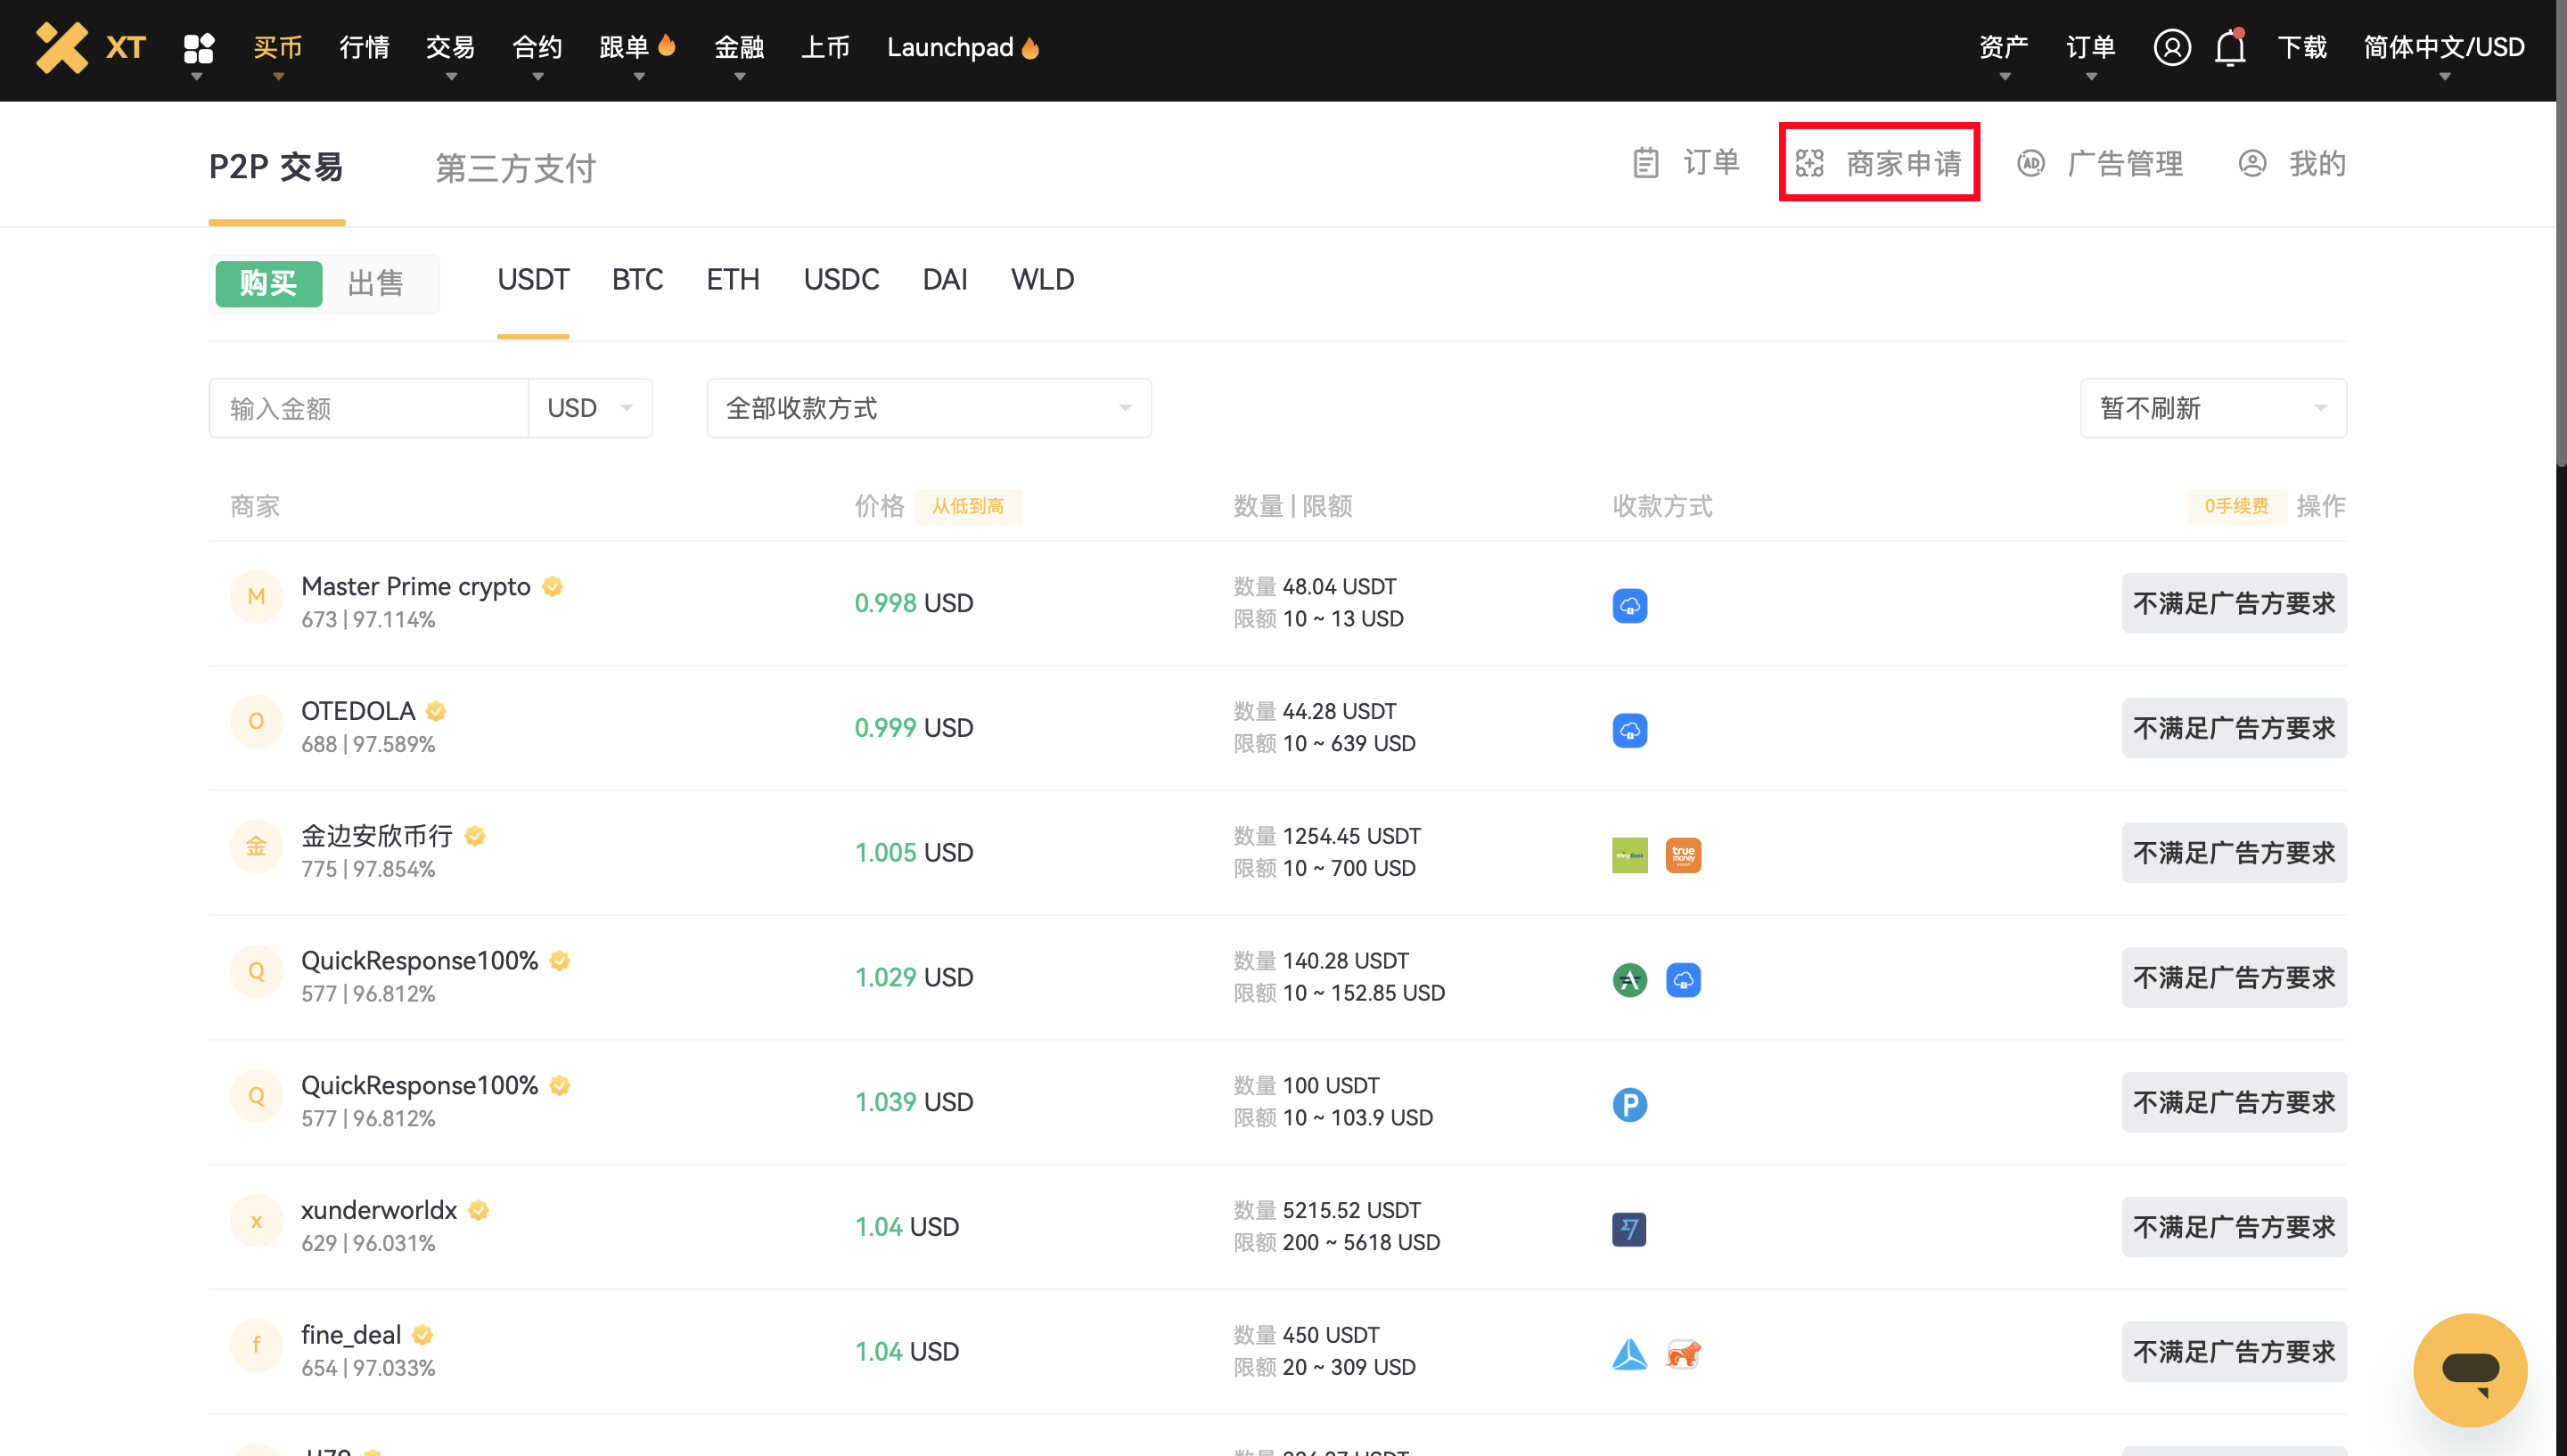
Task: Switch to the 出售 sell mode
Action: click(x=376, y=283)
